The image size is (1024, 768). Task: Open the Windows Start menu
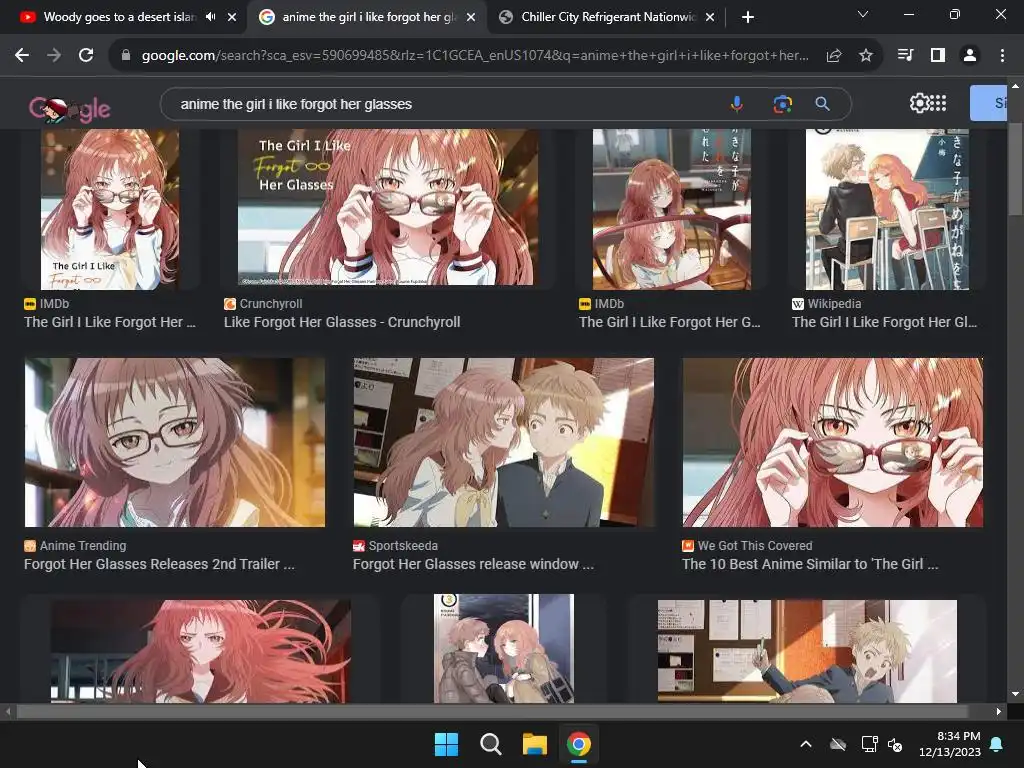[447, 744]
